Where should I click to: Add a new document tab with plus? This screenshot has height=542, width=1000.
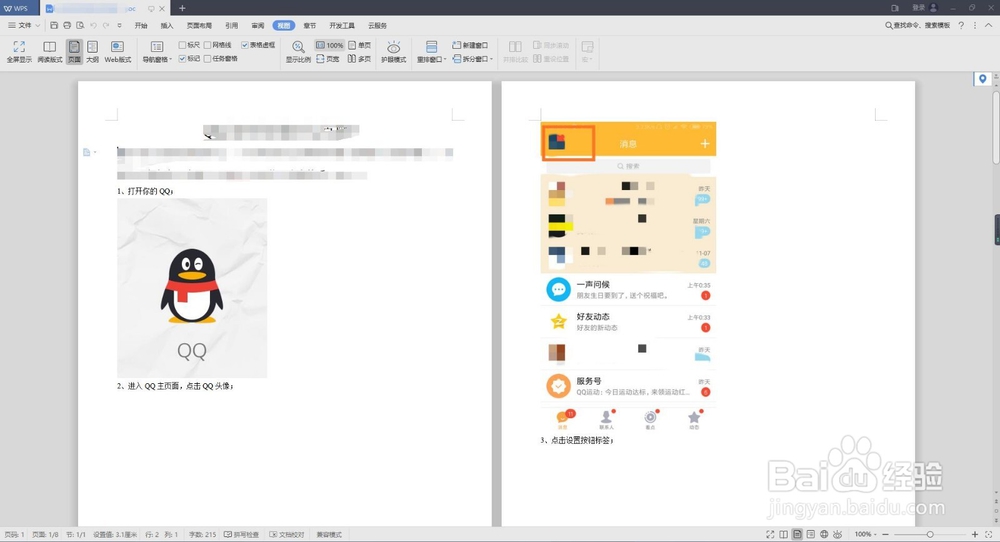click(182, 8)
